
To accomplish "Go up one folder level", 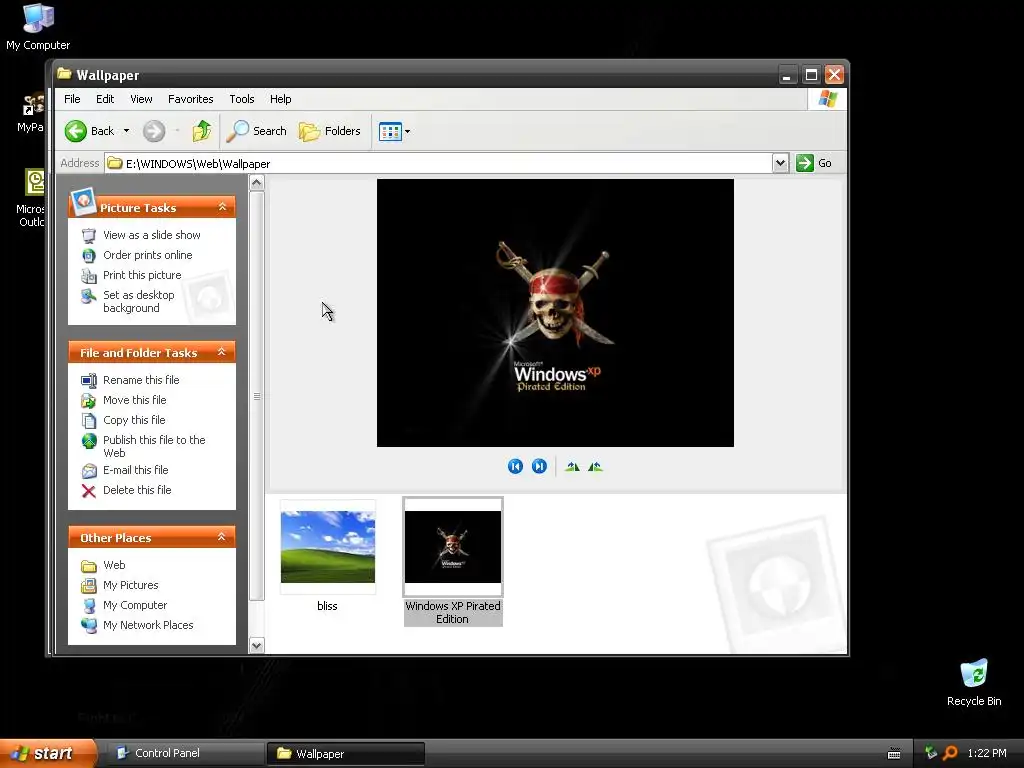I will click(x=202, y=131).
